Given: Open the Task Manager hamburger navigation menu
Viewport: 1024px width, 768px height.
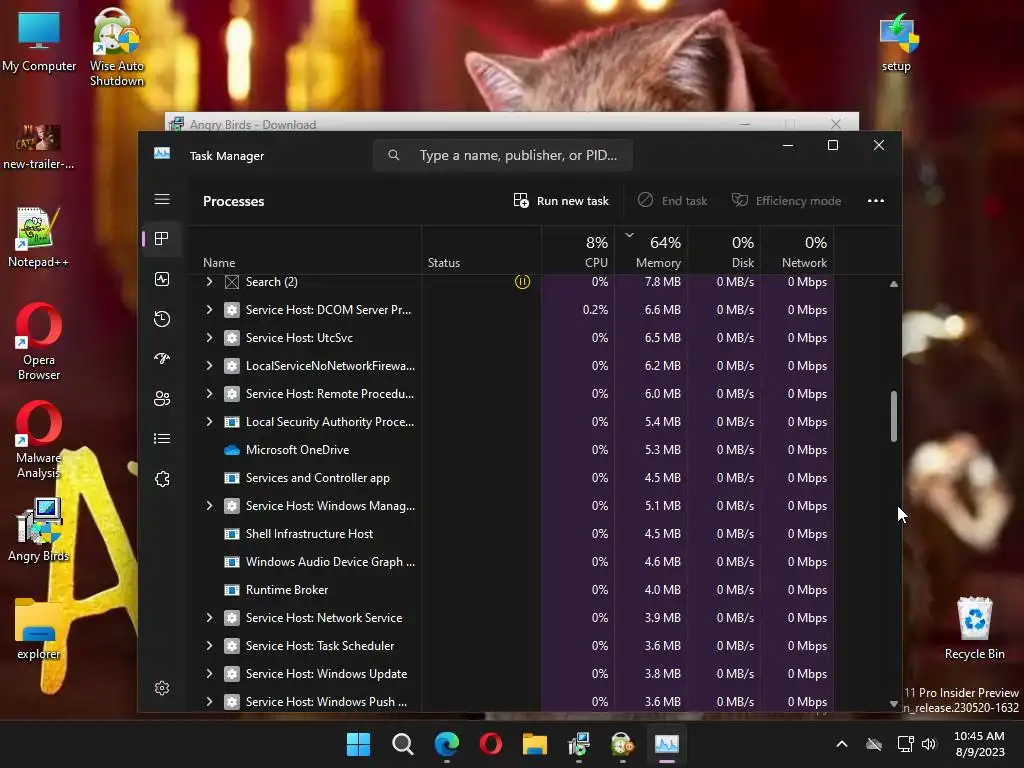Looking at the screenshot, I should click(162, 199).
